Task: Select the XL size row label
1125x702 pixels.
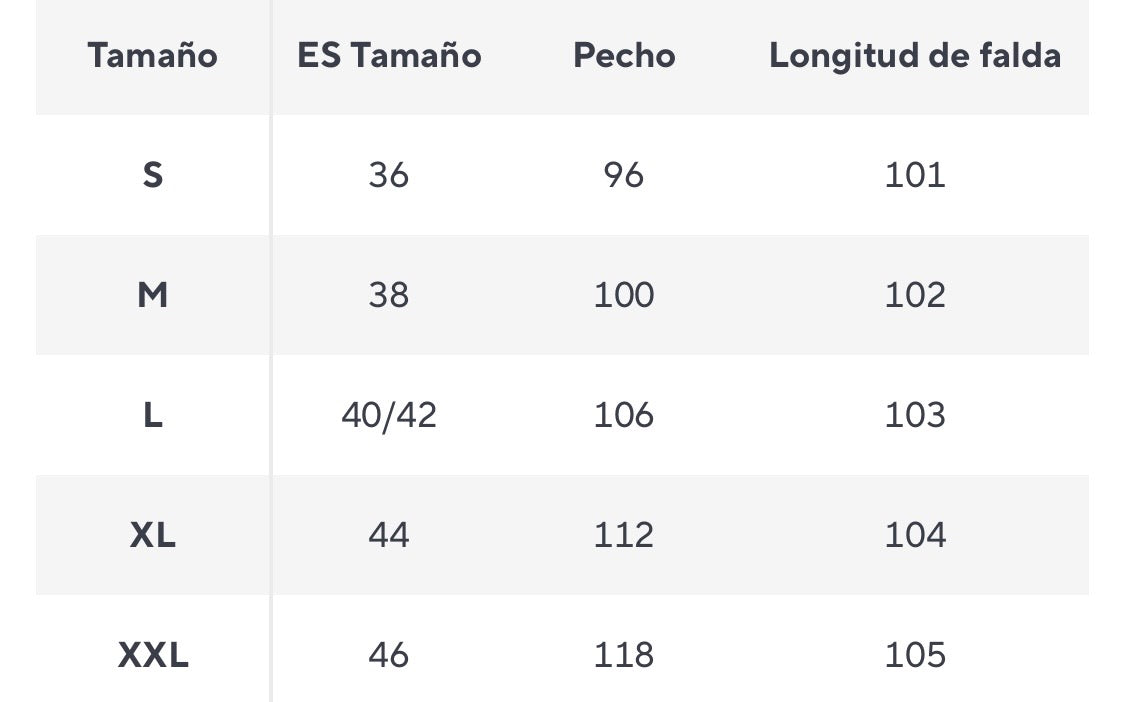Action: [x=152, y=535]
